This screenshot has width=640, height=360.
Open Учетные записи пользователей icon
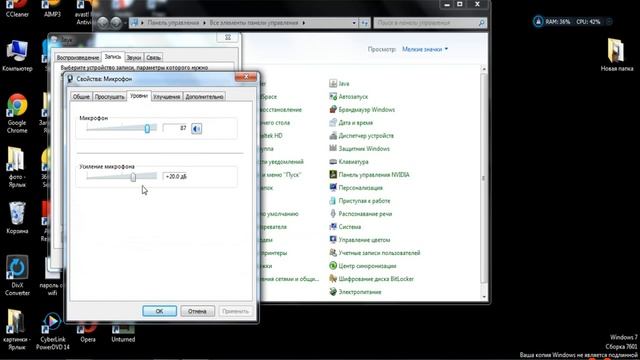click(x=375, y=253)
